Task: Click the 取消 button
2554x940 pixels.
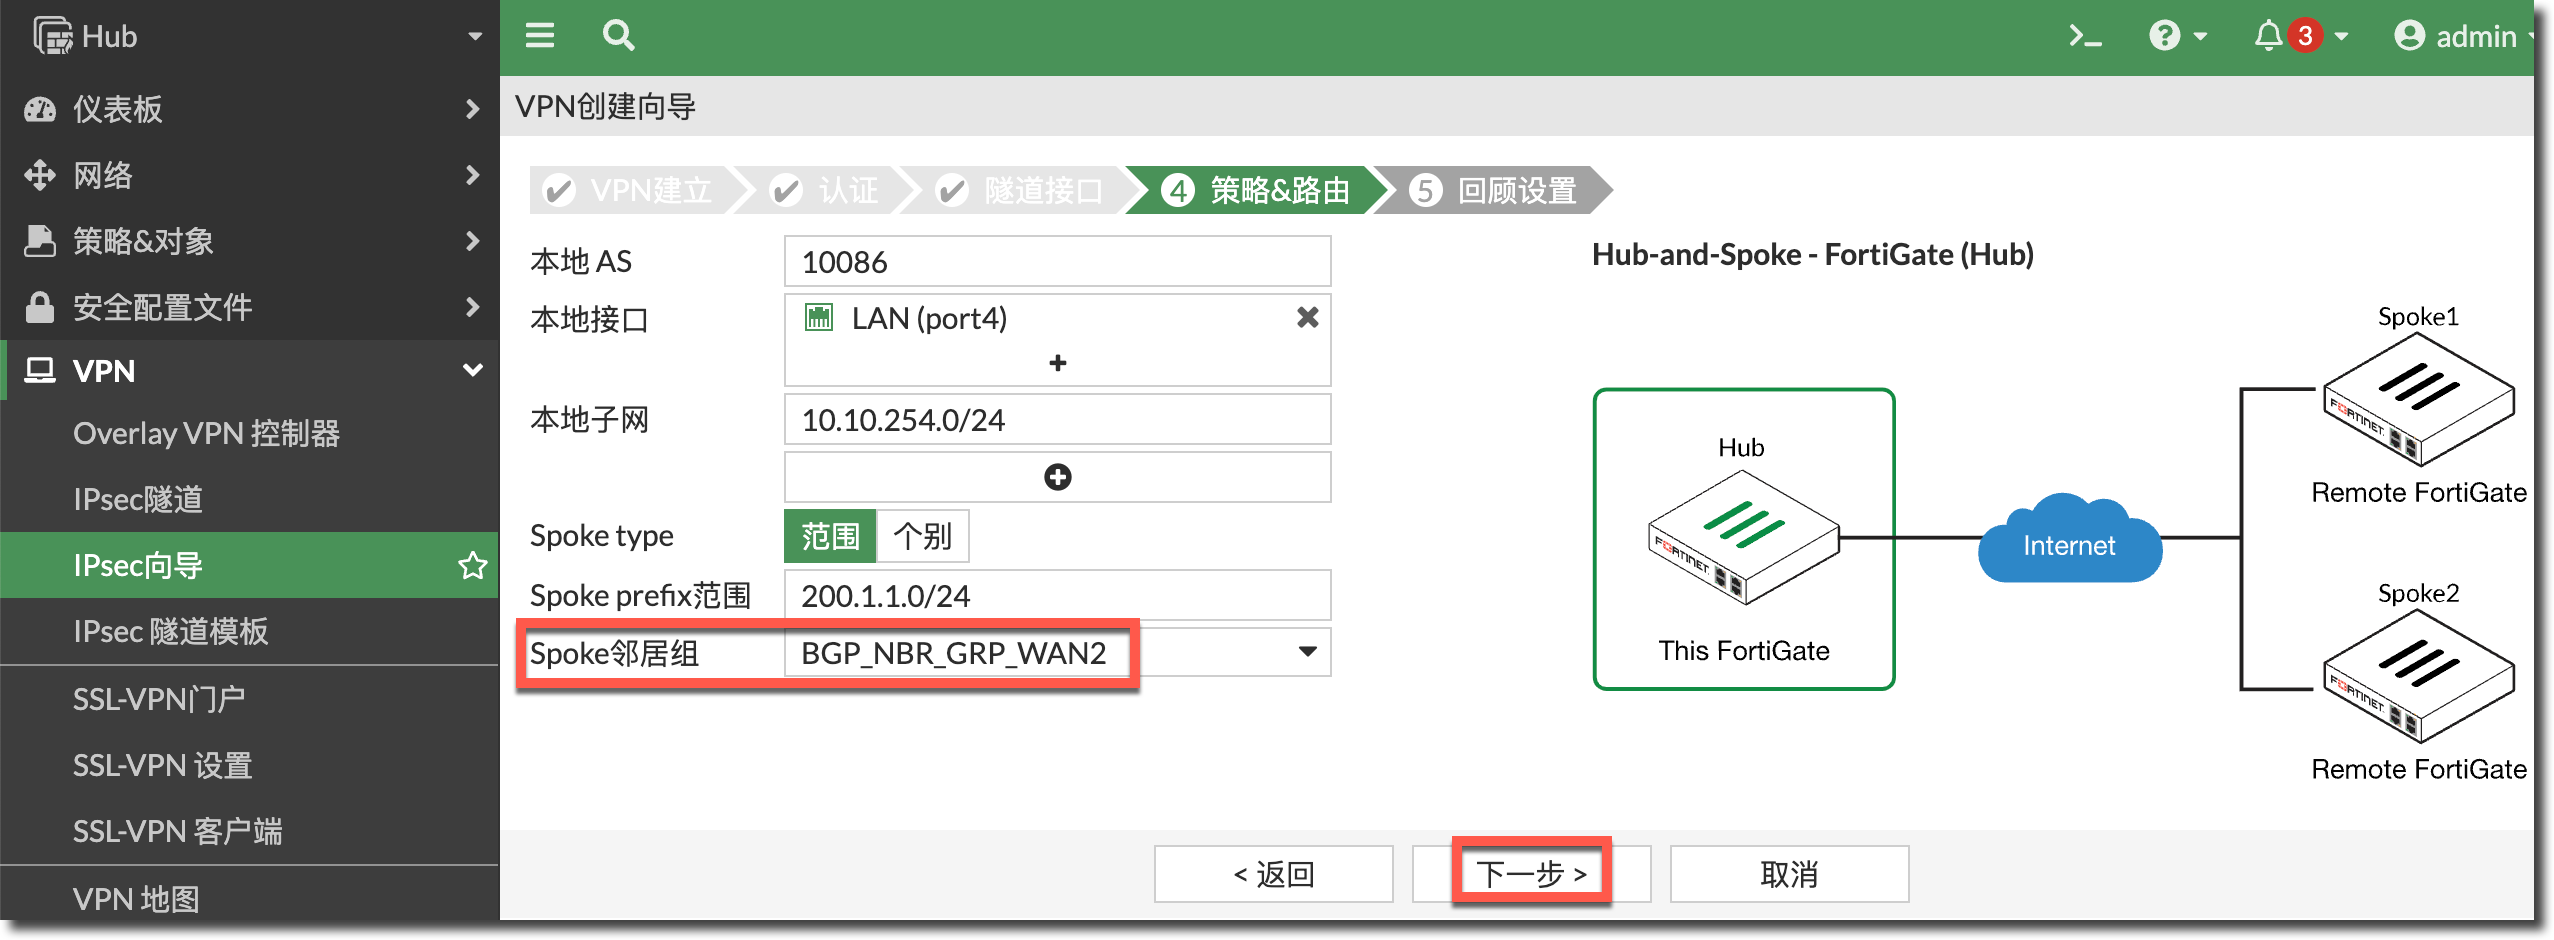Action: (x=1788, y=874)
